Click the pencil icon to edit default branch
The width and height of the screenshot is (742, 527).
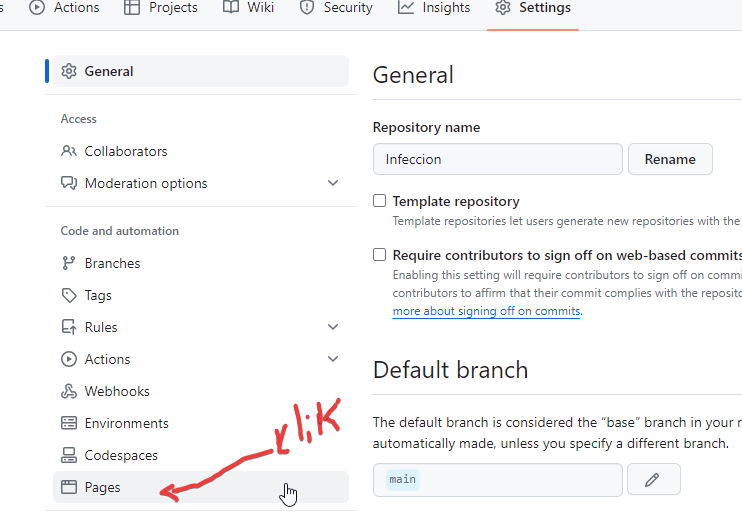coord(654,480)
